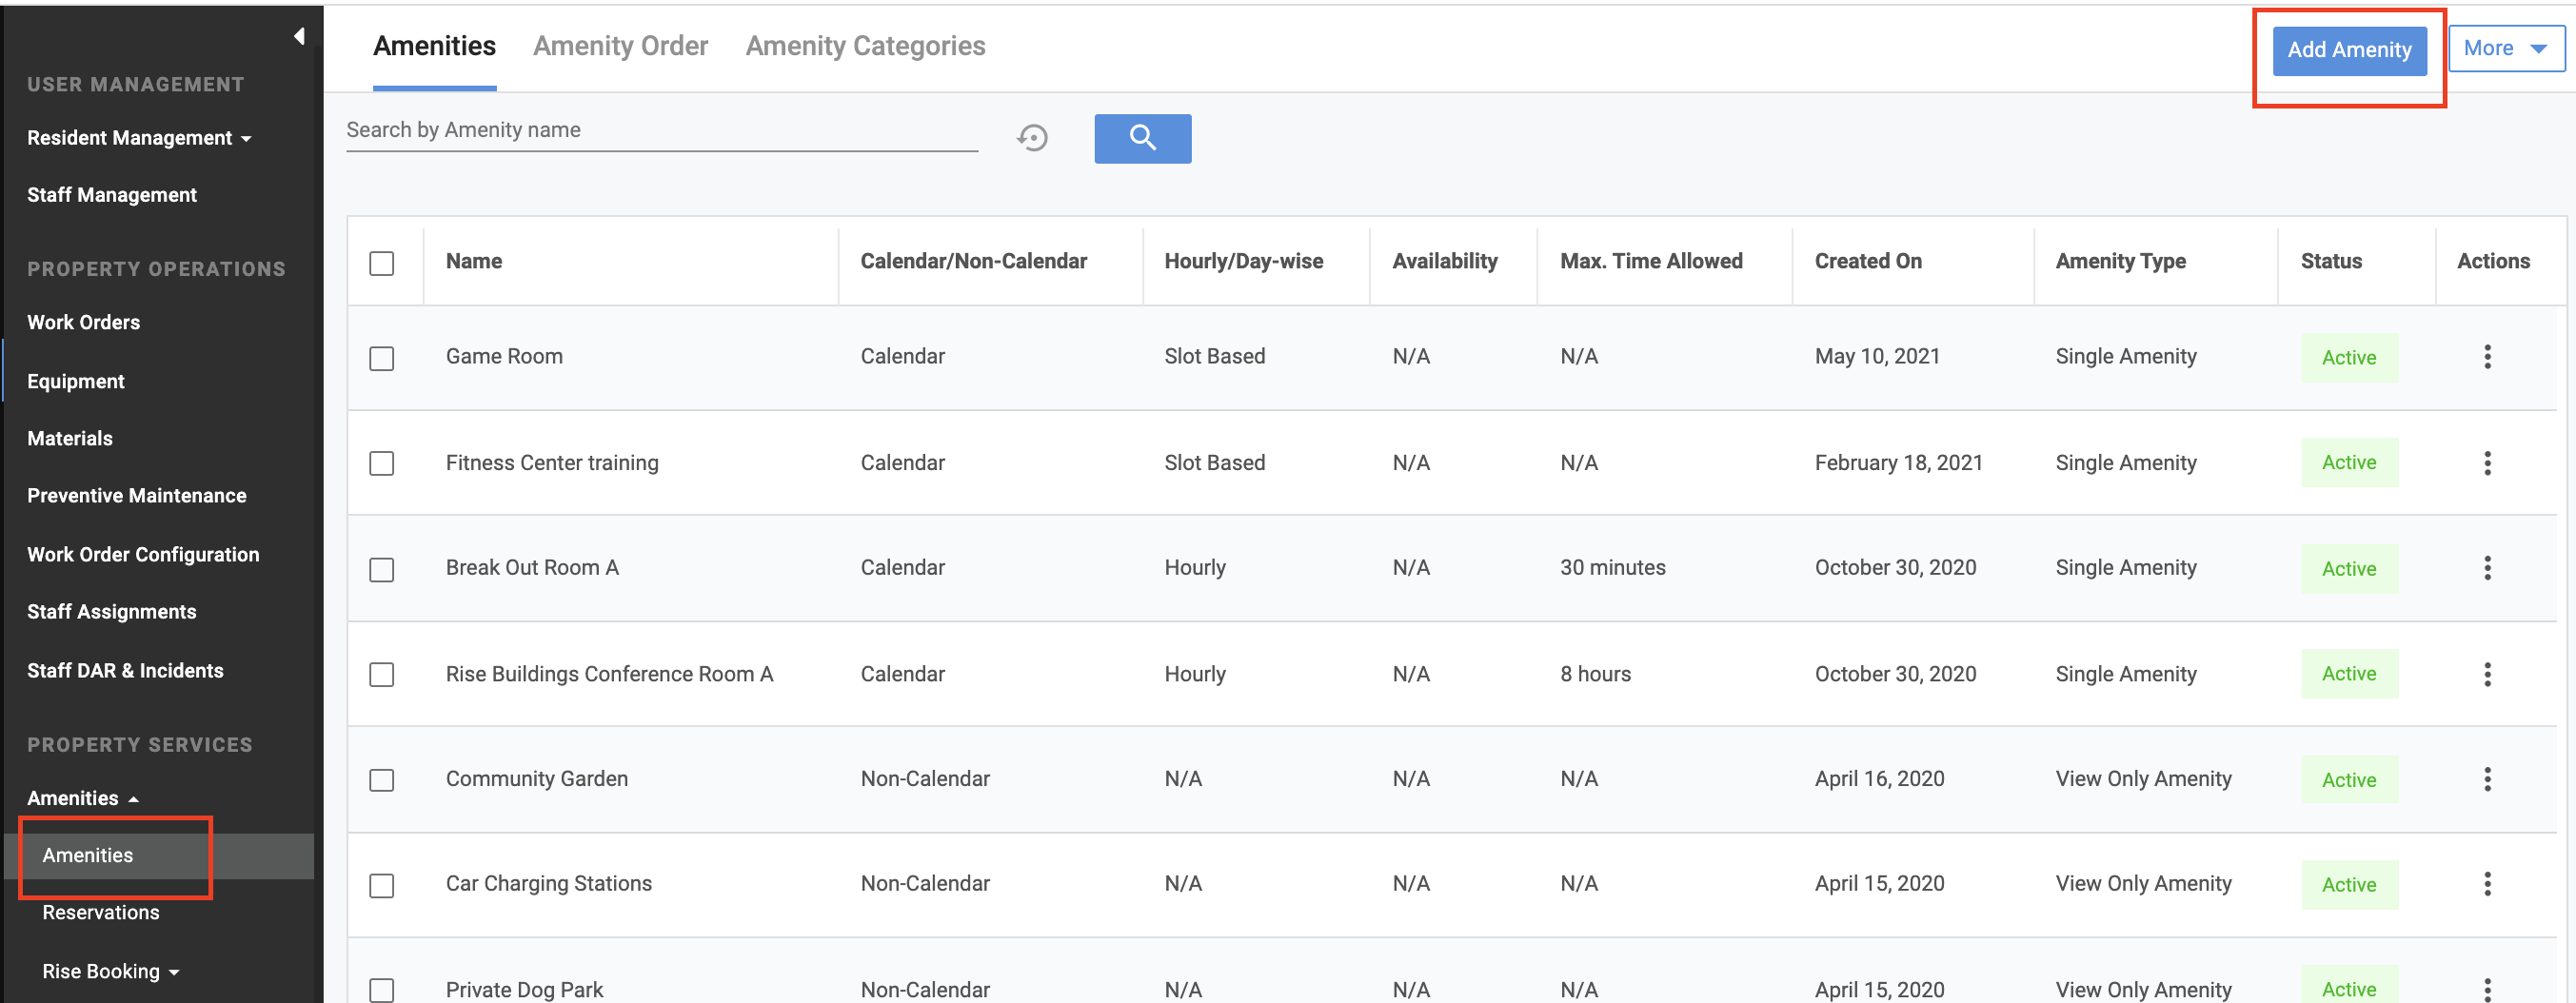The height and width of the screenshot is (1003, 2576).
Task: Check the Game Room row checkbox
Action: (x=382, y=358)
